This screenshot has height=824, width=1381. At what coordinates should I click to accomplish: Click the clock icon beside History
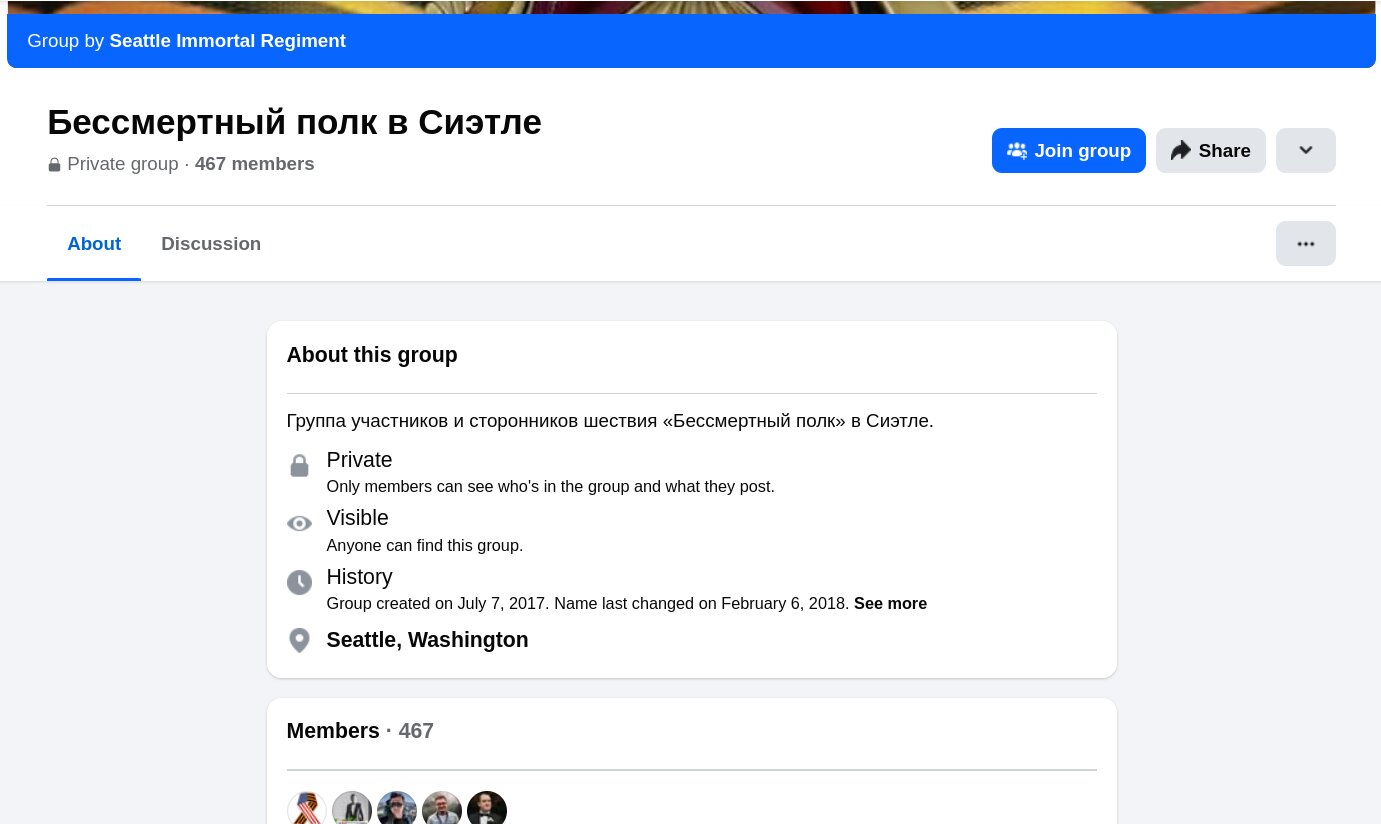click(299, 582)
